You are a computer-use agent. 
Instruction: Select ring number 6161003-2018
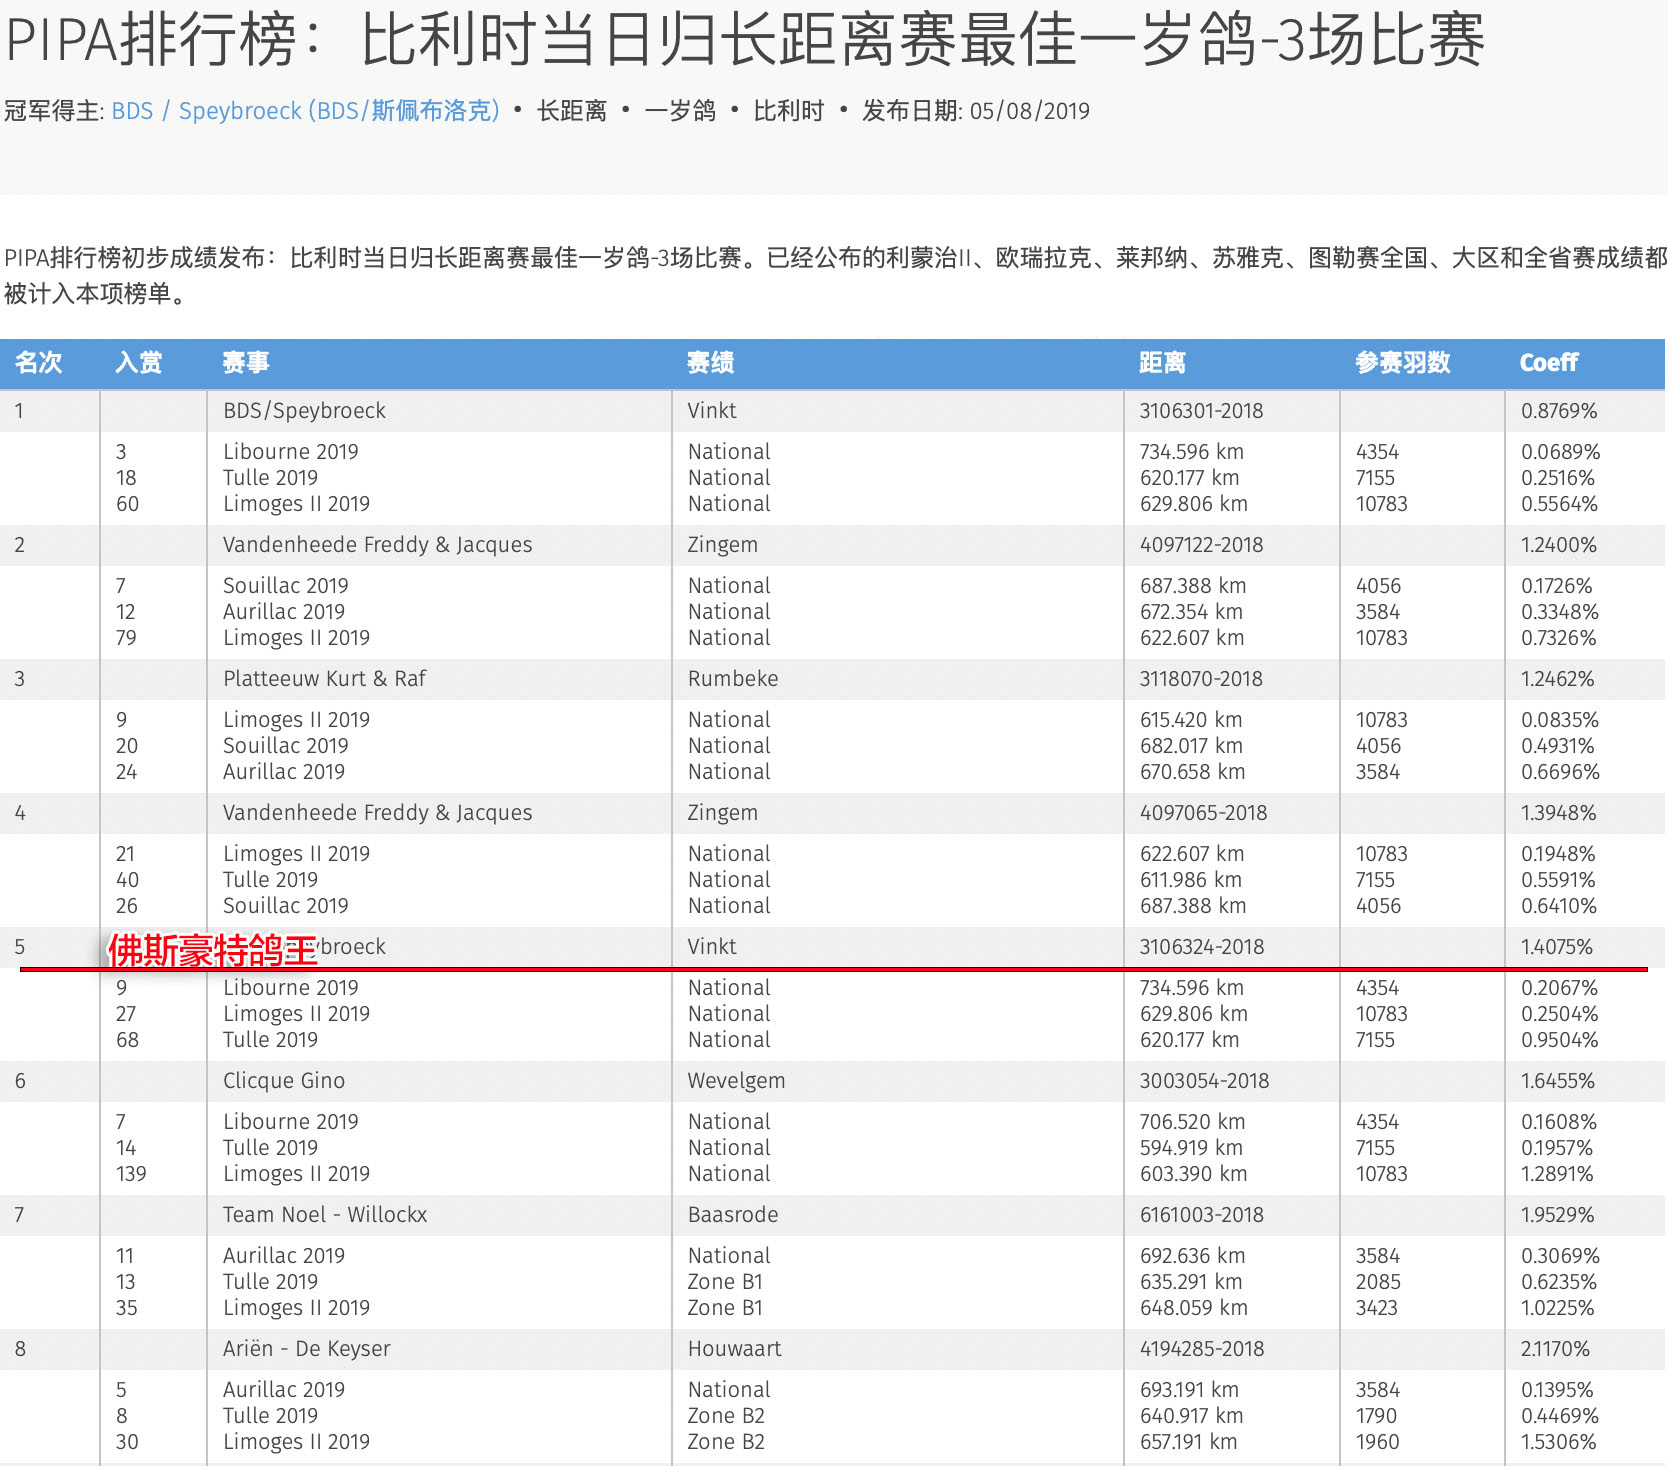pos(1201,1215)
